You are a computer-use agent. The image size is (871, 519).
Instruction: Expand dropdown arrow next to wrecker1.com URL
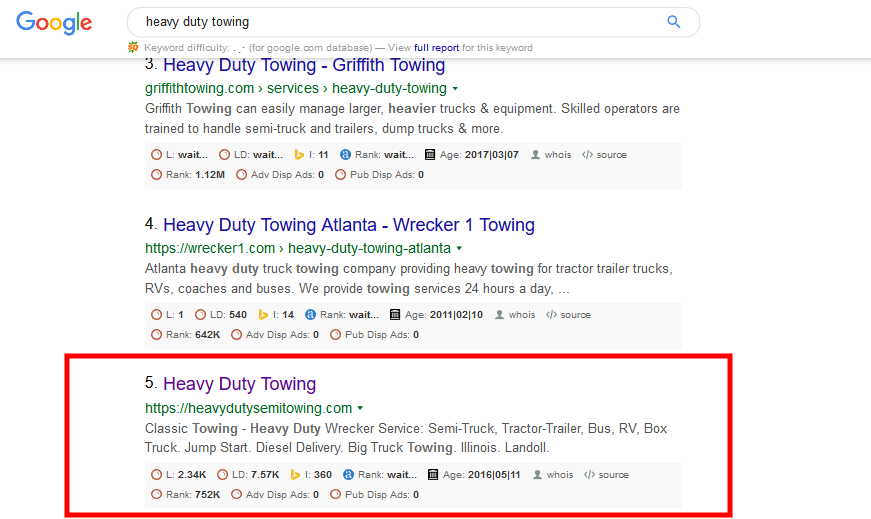point(459,248)
